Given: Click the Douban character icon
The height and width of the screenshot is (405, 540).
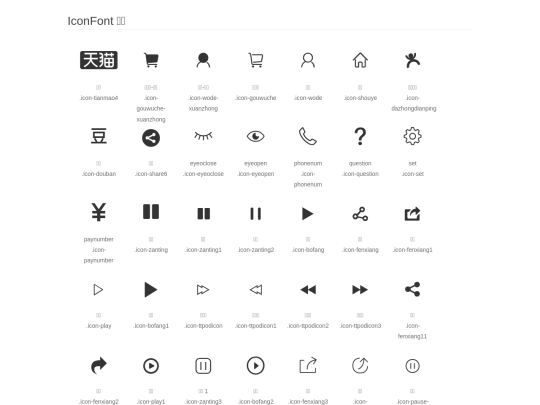Looking at the screenshot, I should [x=99, y=136].
